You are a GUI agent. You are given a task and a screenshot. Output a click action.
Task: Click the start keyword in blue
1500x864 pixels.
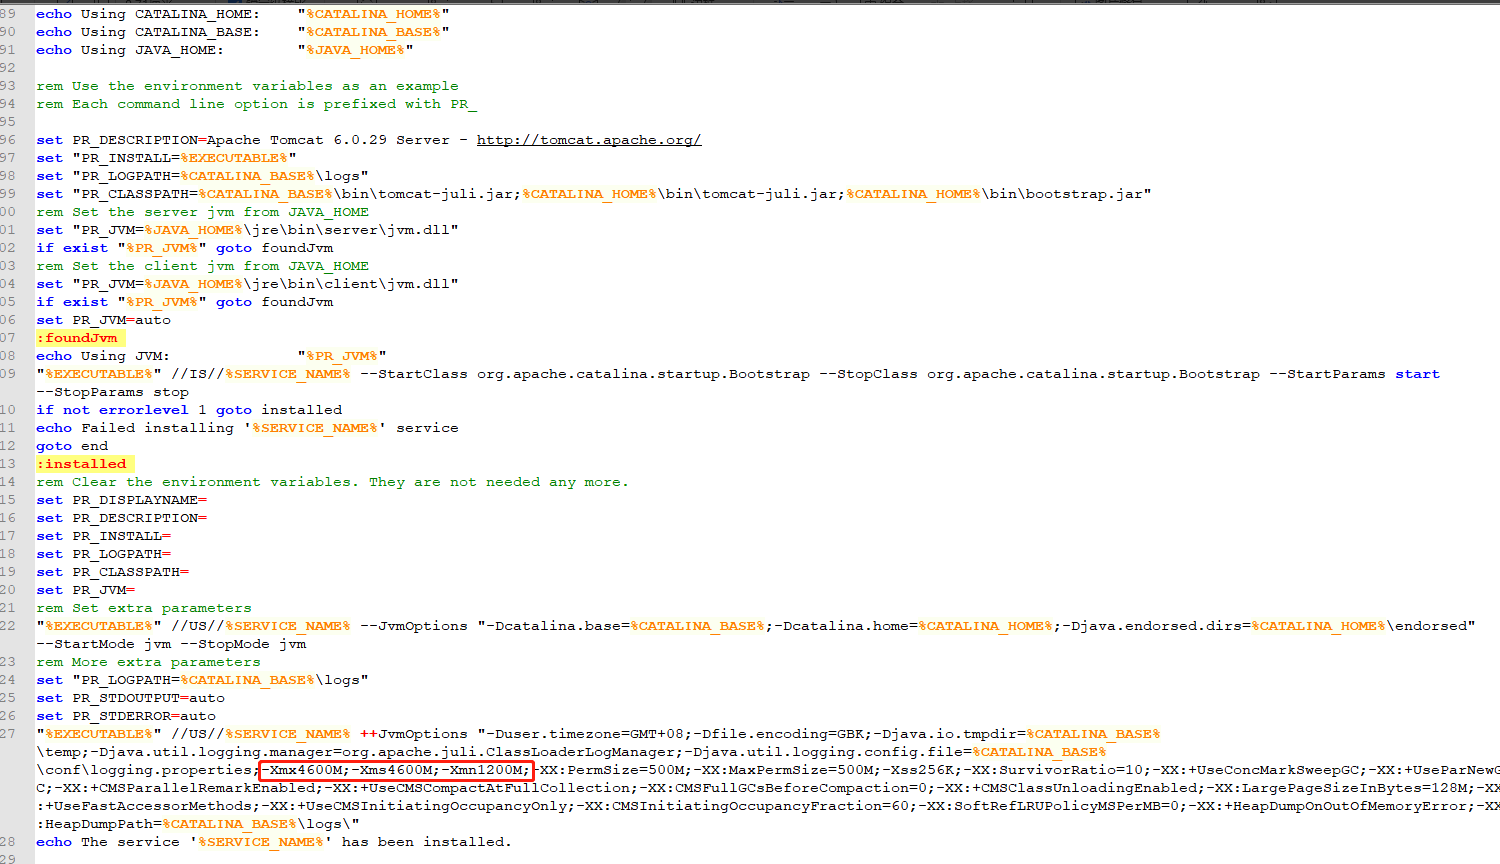coord(1416,373)
